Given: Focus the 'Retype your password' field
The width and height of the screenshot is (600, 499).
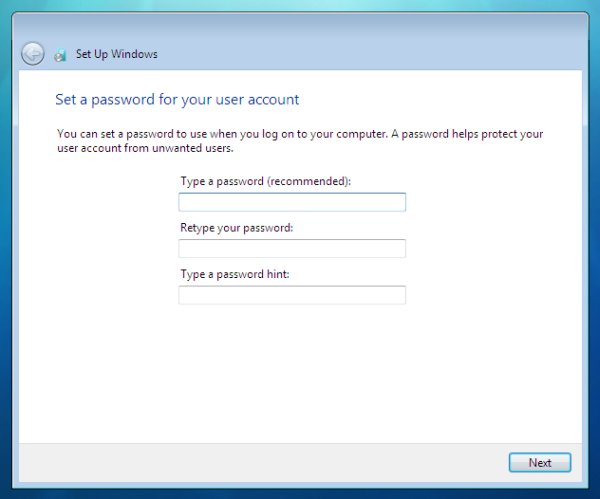Looking at the screenshot, I should pos(292,248).
